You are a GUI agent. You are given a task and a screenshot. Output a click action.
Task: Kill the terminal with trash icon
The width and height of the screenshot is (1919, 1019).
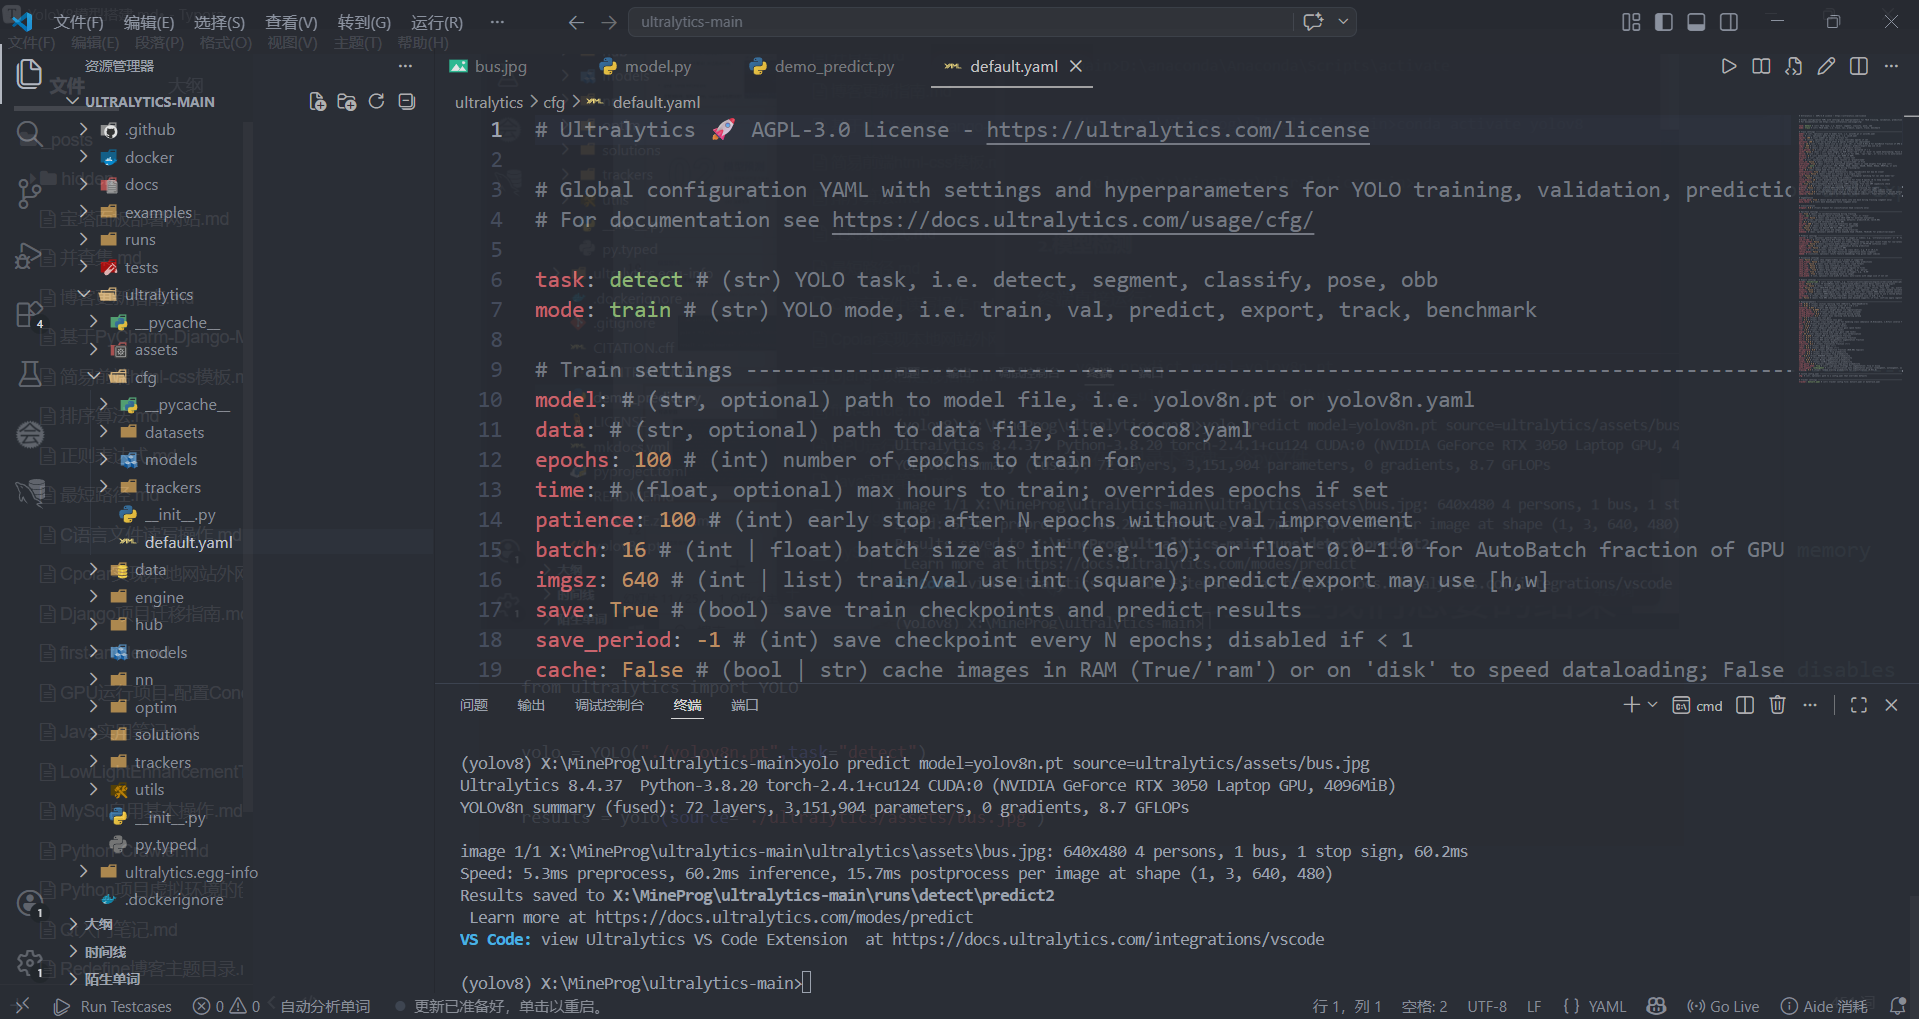[1777, 705]
